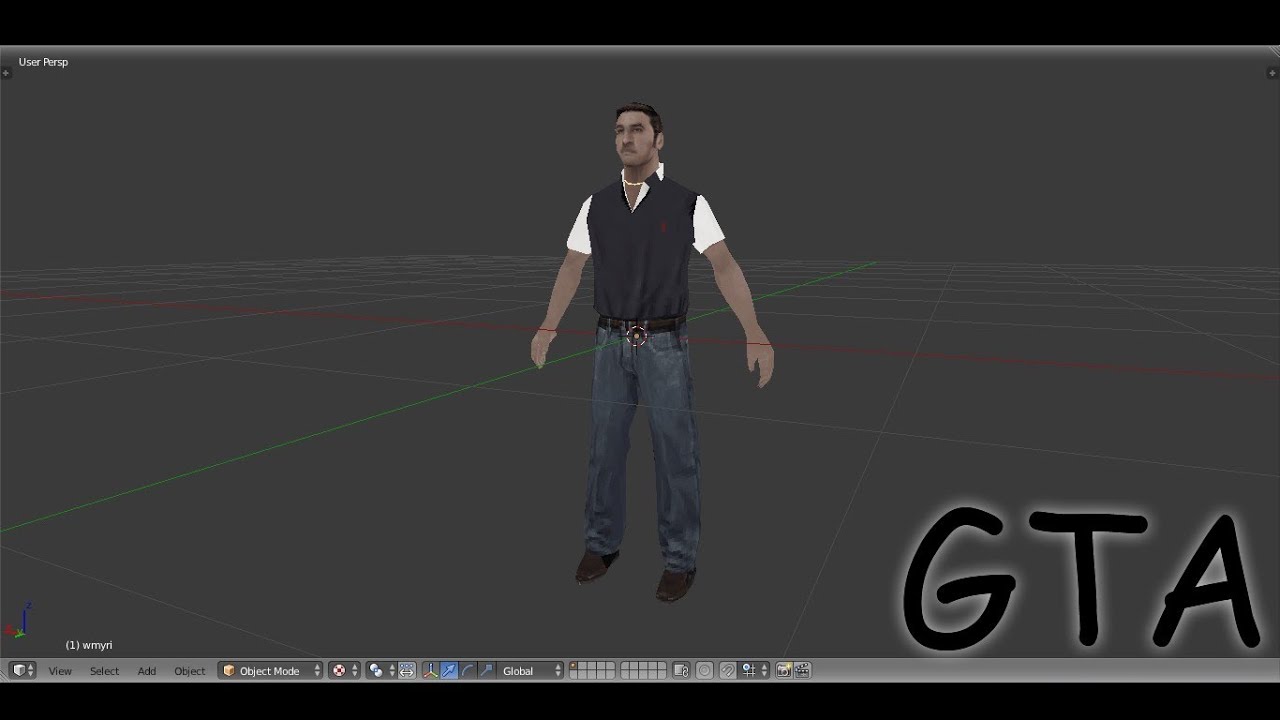Open the View menu
Viewport: 1280px width, 720px height.
(x=60, y=671)
